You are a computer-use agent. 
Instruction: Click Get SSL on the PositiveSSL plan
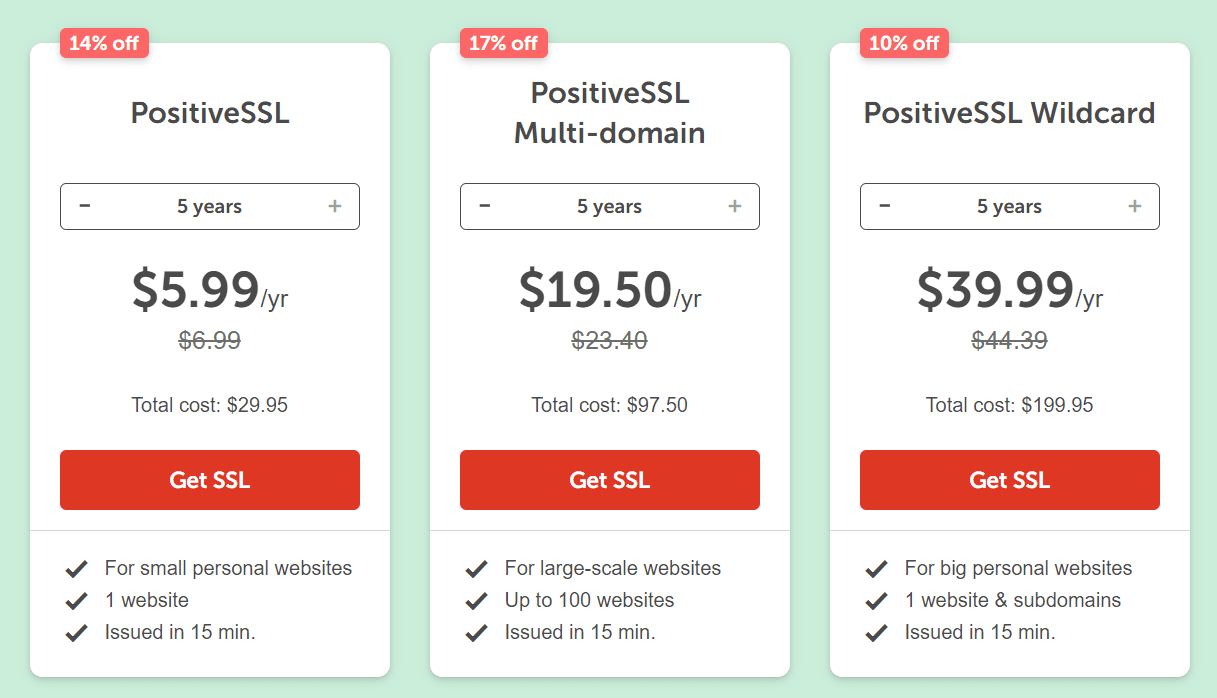[x=209, y=480]
